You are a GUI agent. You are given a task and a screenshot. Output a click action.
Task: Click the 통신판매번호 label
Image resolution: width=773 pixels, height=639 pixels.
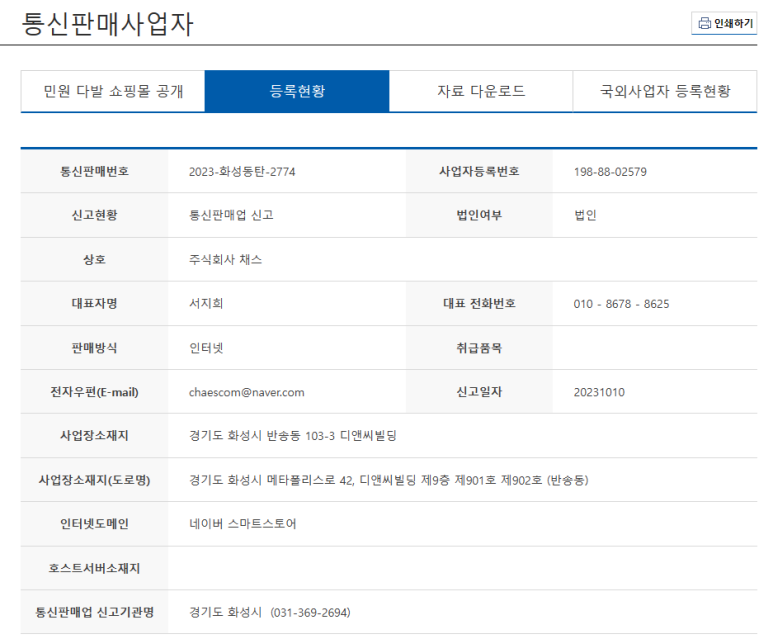(x=94, y=171)
